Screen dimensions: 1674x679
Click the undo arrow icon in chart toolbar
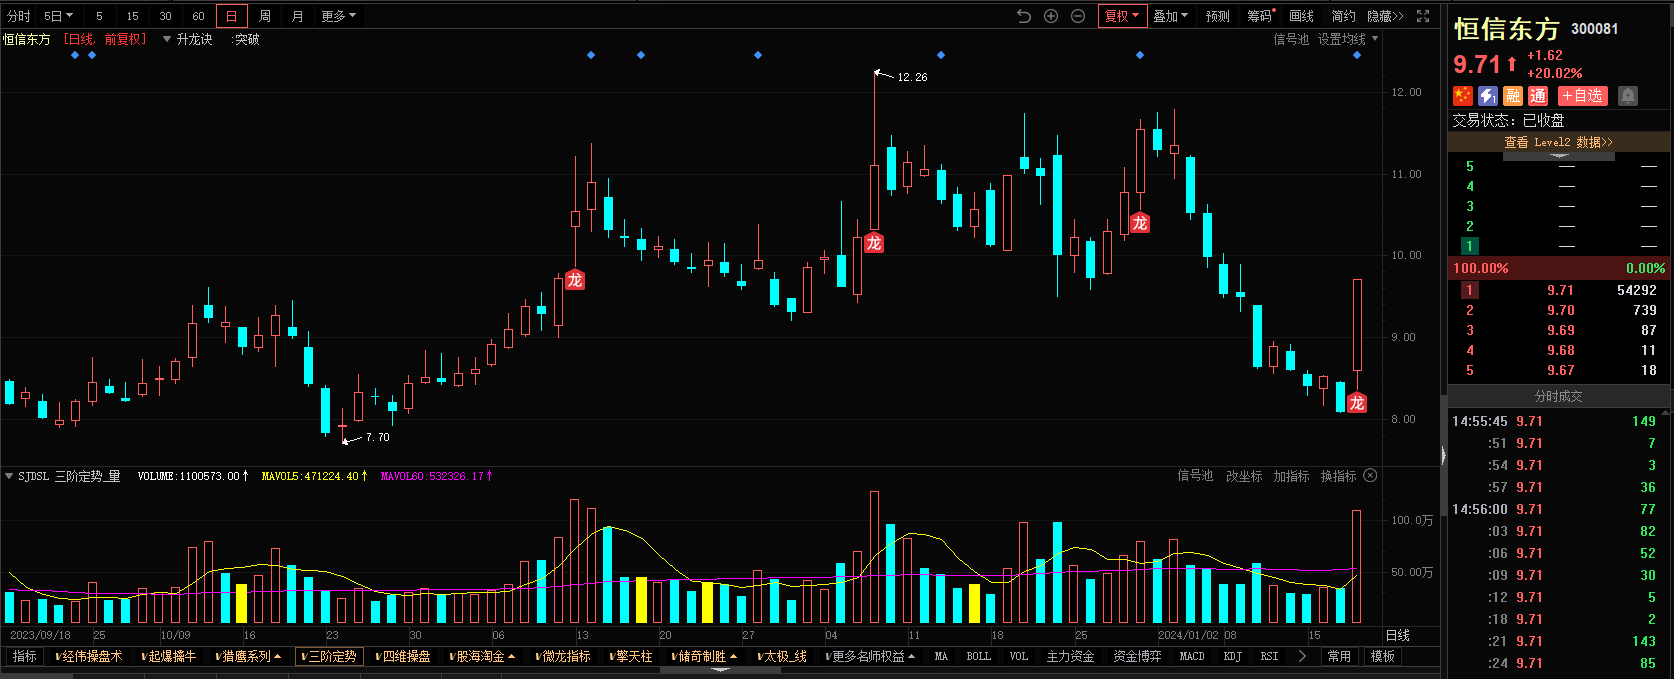(1023, 16)
